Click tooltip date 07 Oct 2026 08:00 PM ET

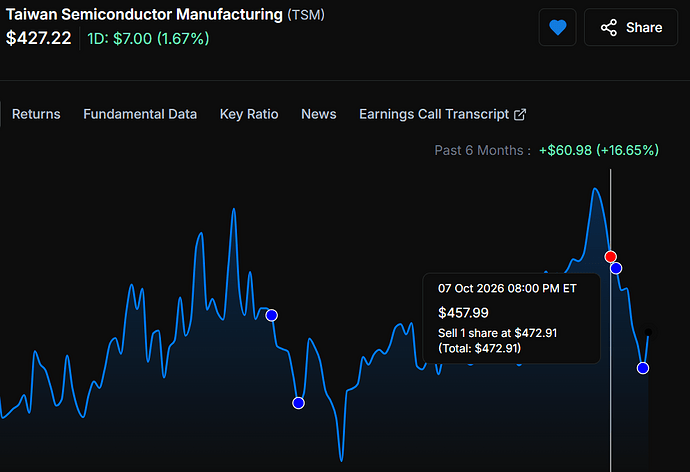click(x=507, y=289)
